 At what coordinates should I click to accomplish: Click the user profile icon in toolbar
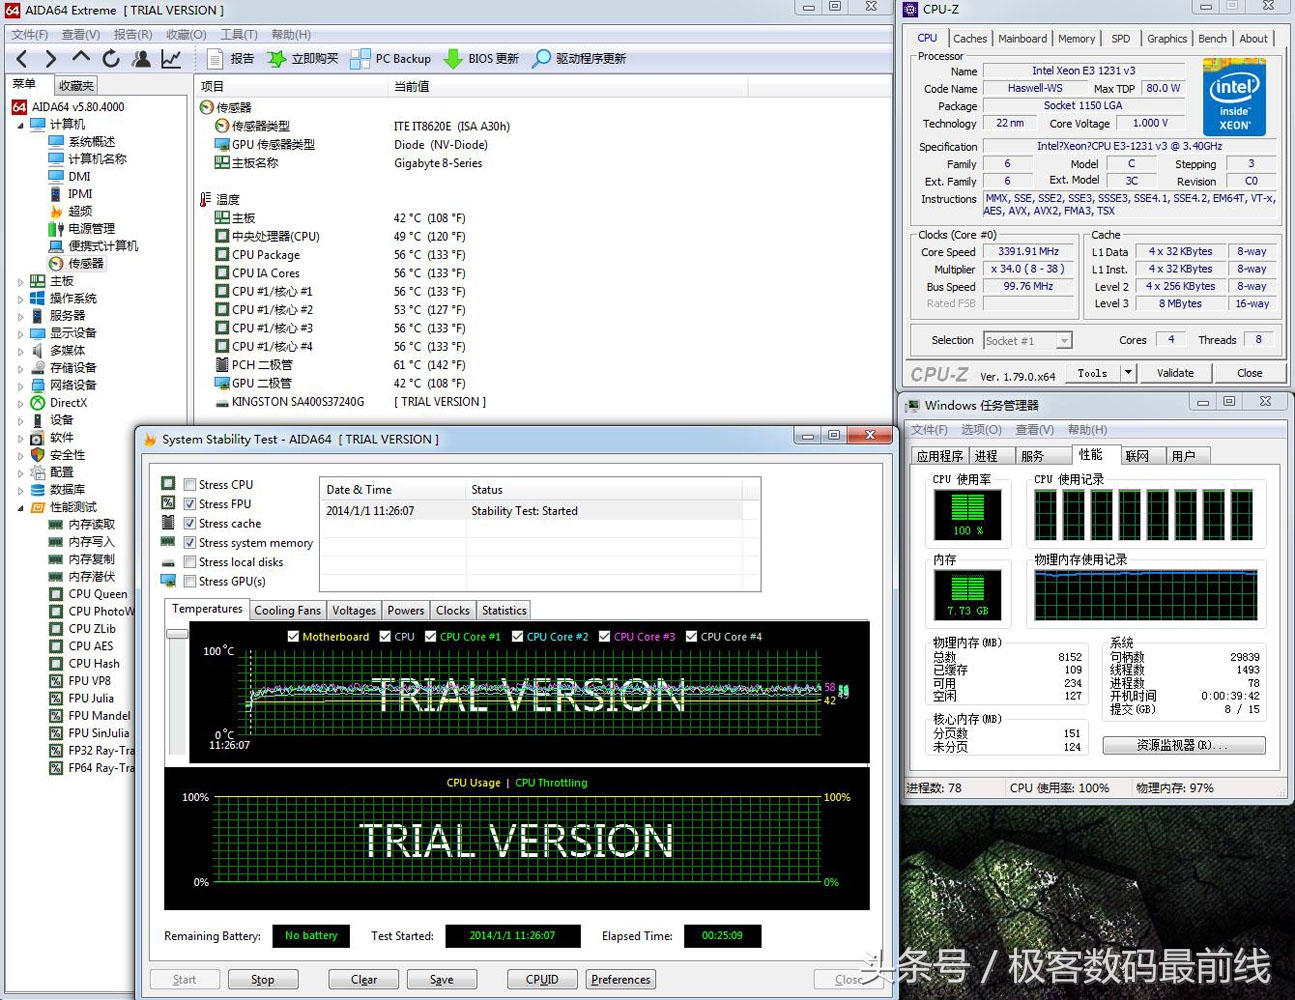[x=141, y=59]
